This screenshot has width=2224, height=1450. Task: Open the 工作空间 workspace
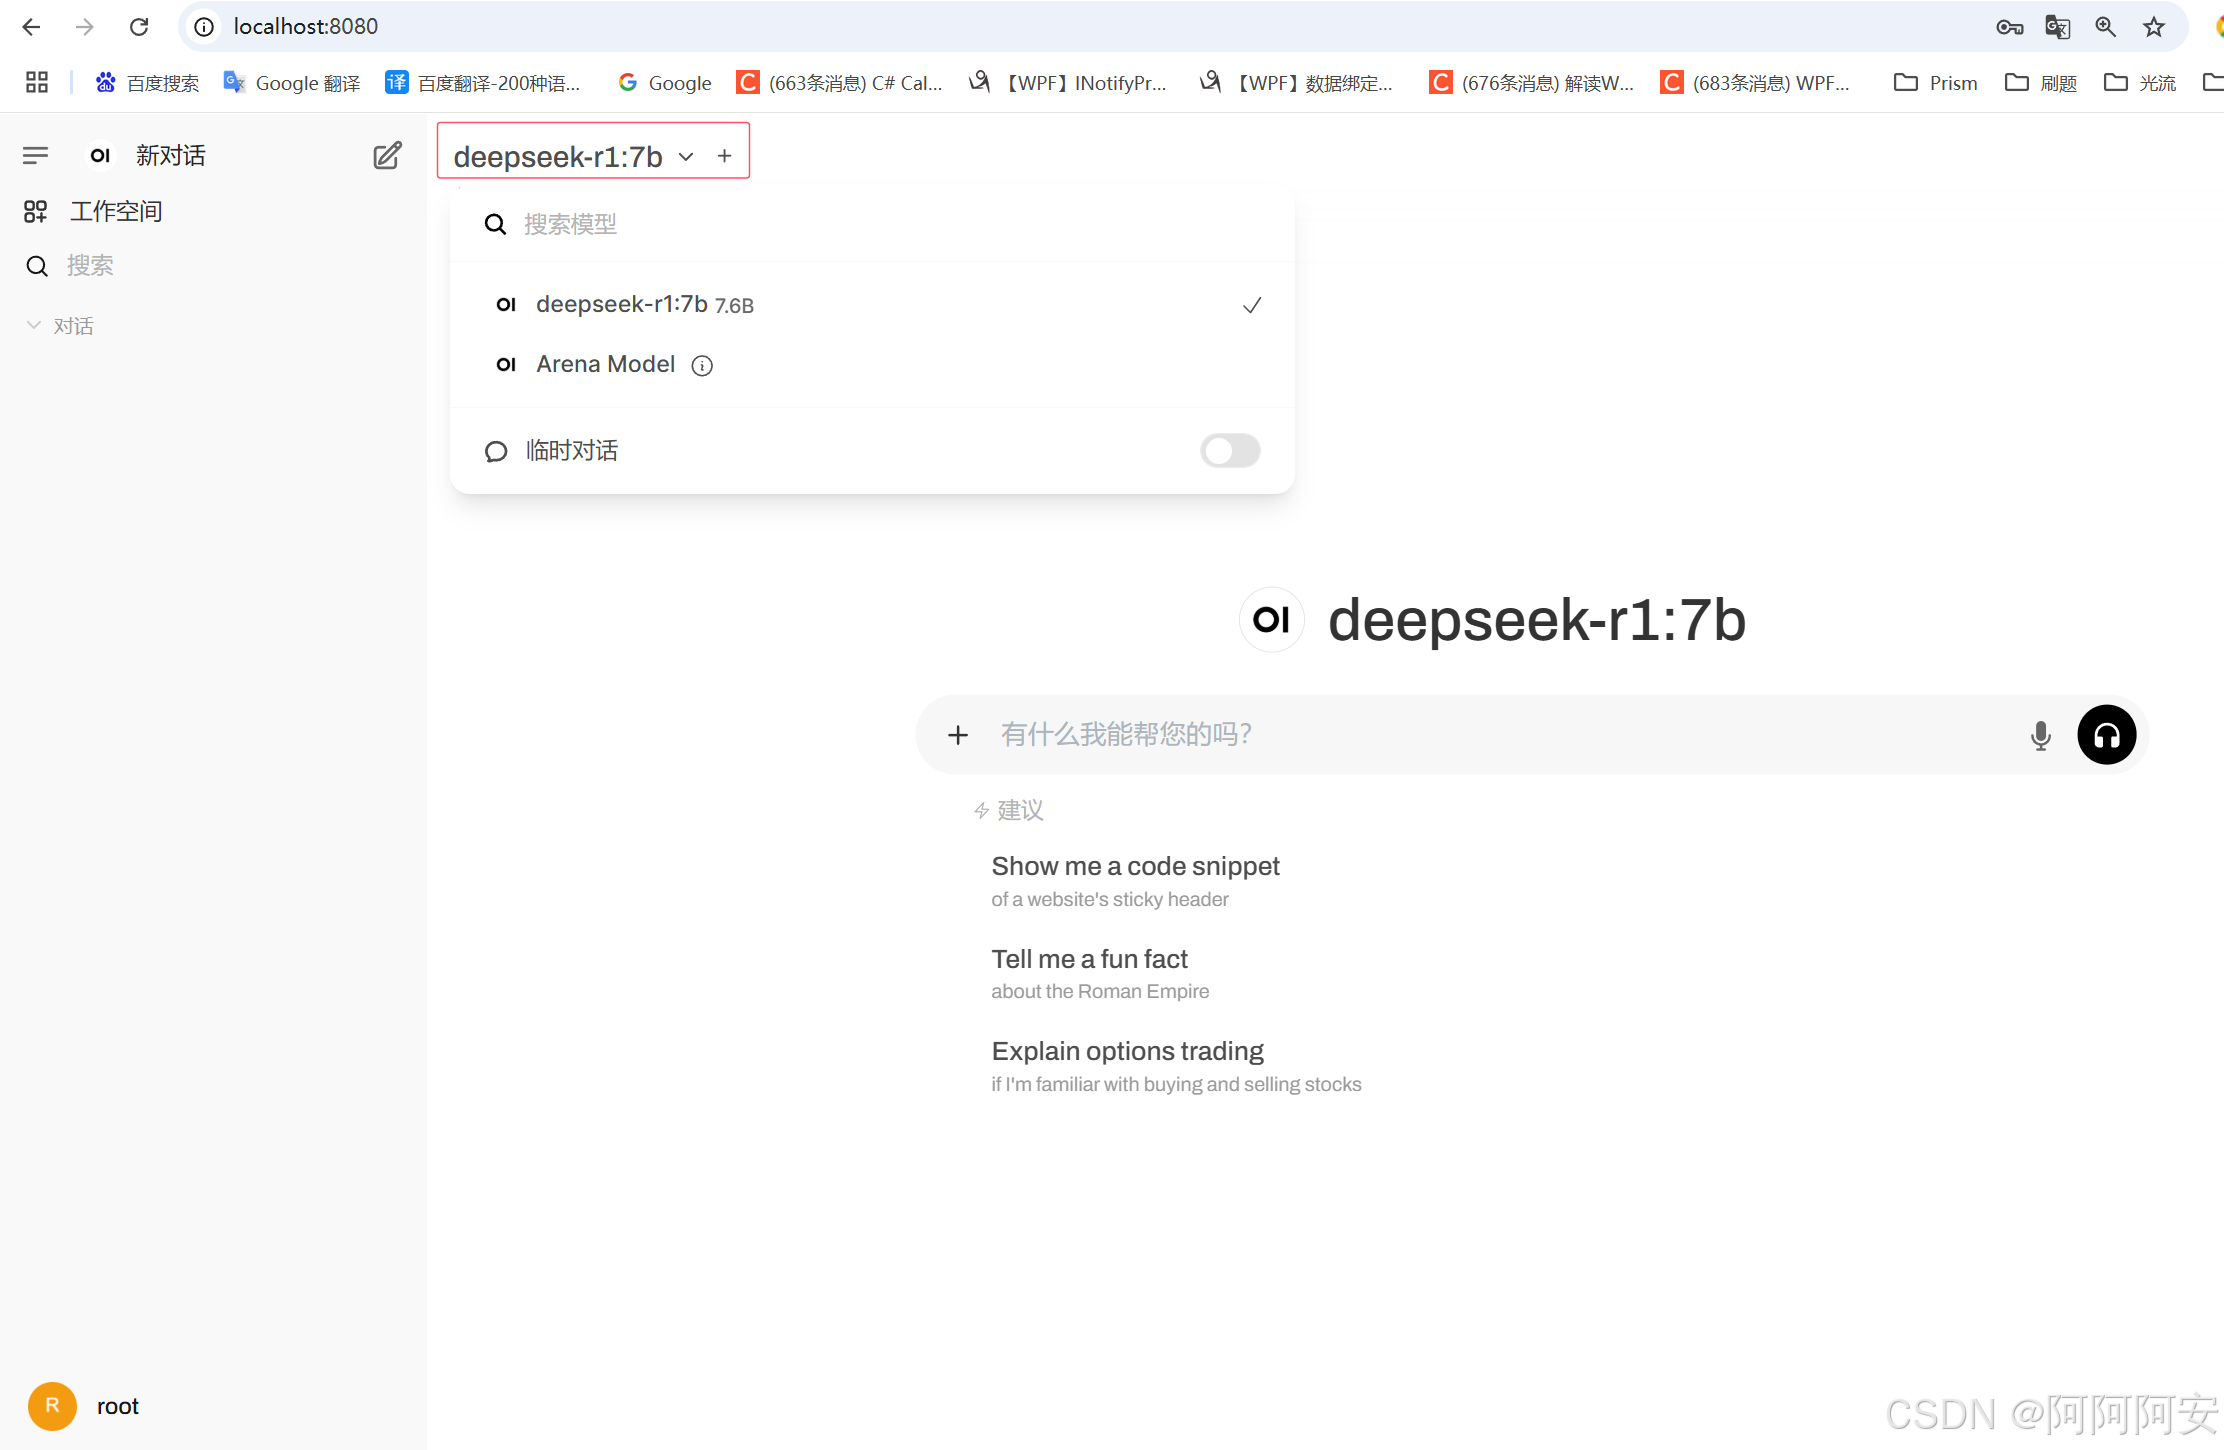(93, 211)
